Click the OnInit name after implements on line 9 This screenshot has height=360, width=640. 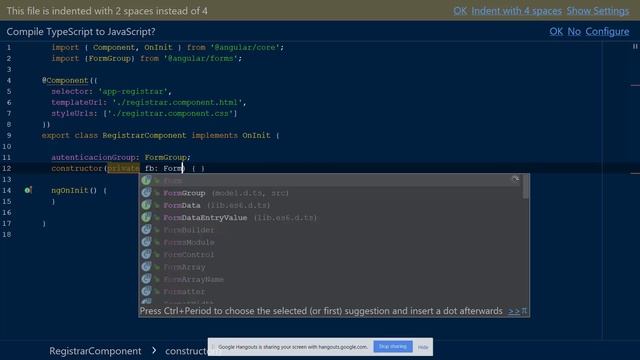coord(256,135)
